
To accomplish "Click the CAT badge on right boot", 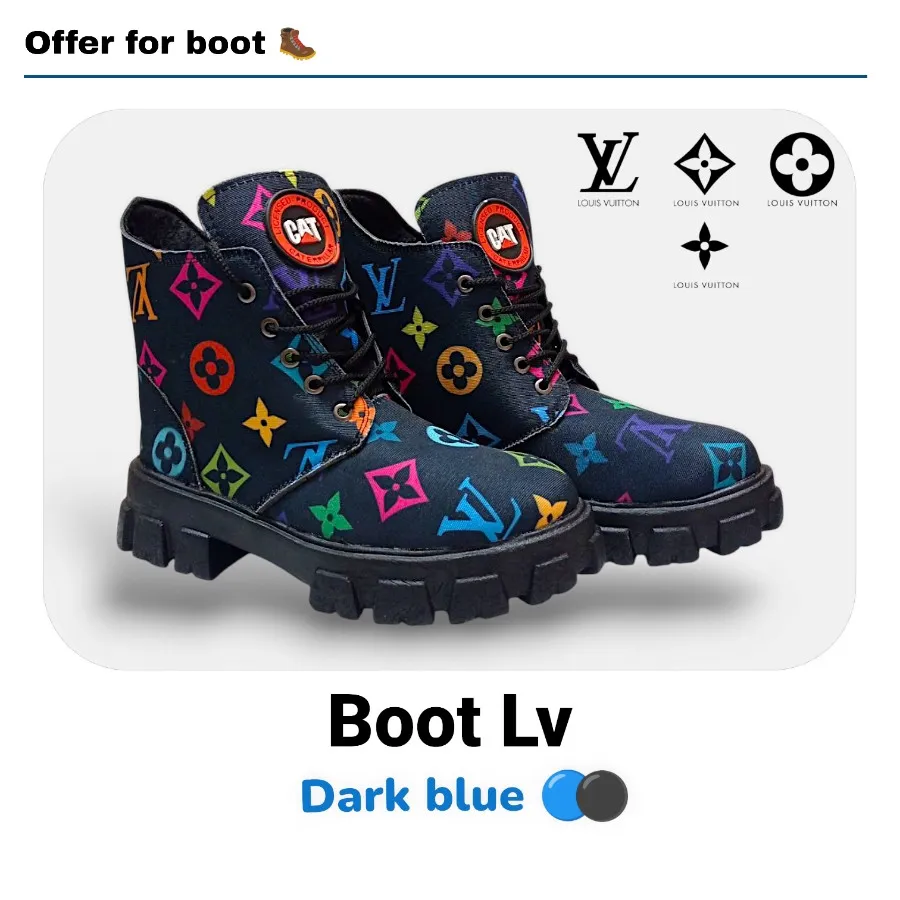I will 502,233.
